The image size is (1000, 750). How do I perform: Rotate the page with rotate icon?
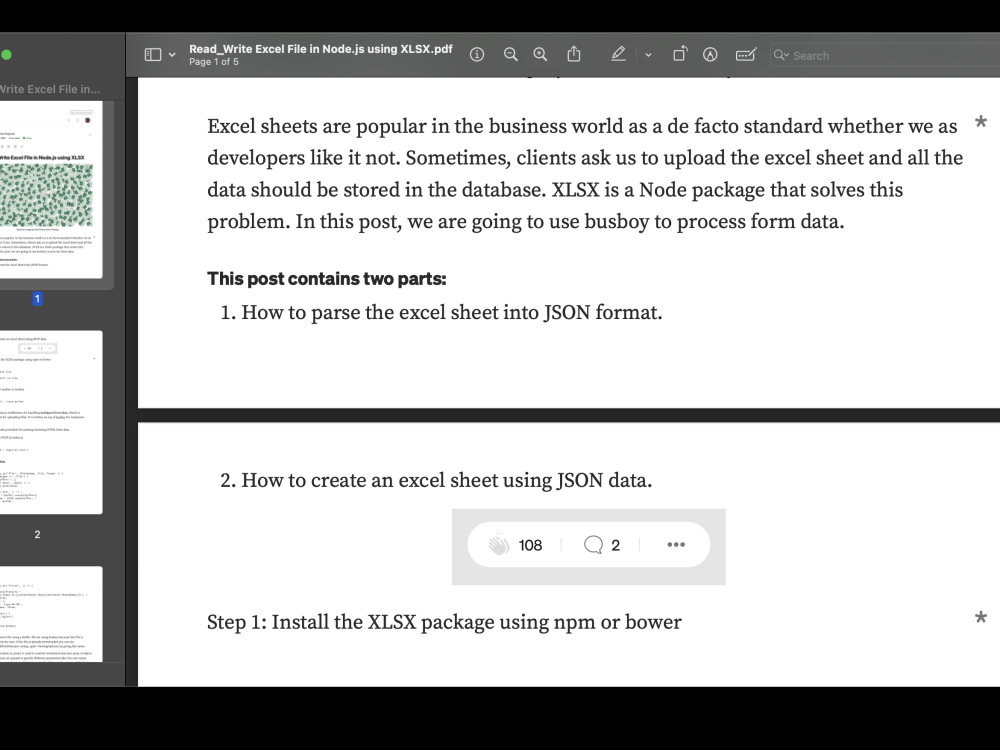[x=680, y=54]
